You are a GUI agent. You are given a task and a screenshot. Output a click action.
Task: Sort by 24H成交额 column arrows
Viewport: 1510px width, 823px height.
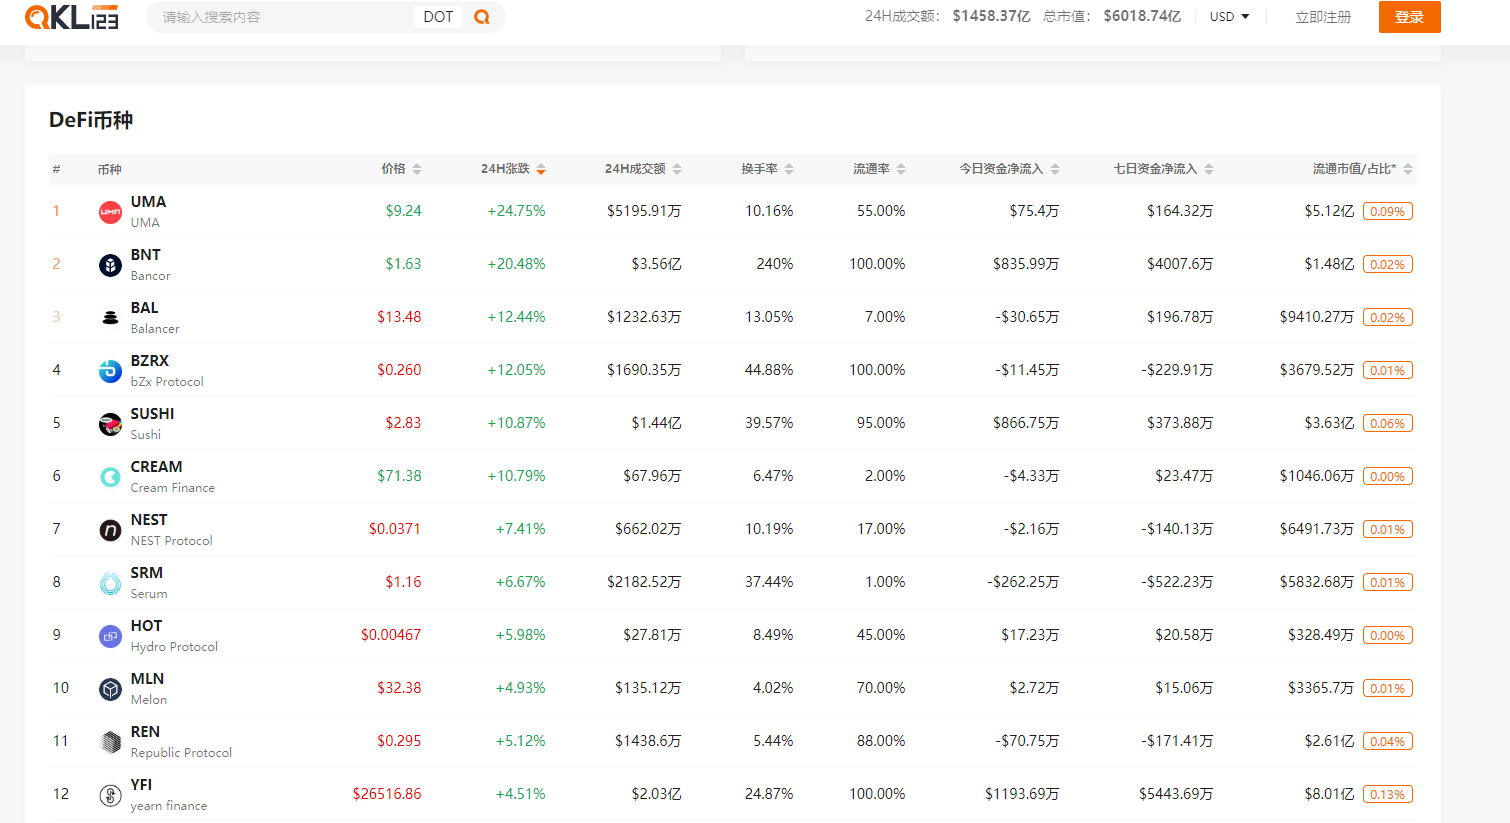pyautogui.click(x=677, y=169)
